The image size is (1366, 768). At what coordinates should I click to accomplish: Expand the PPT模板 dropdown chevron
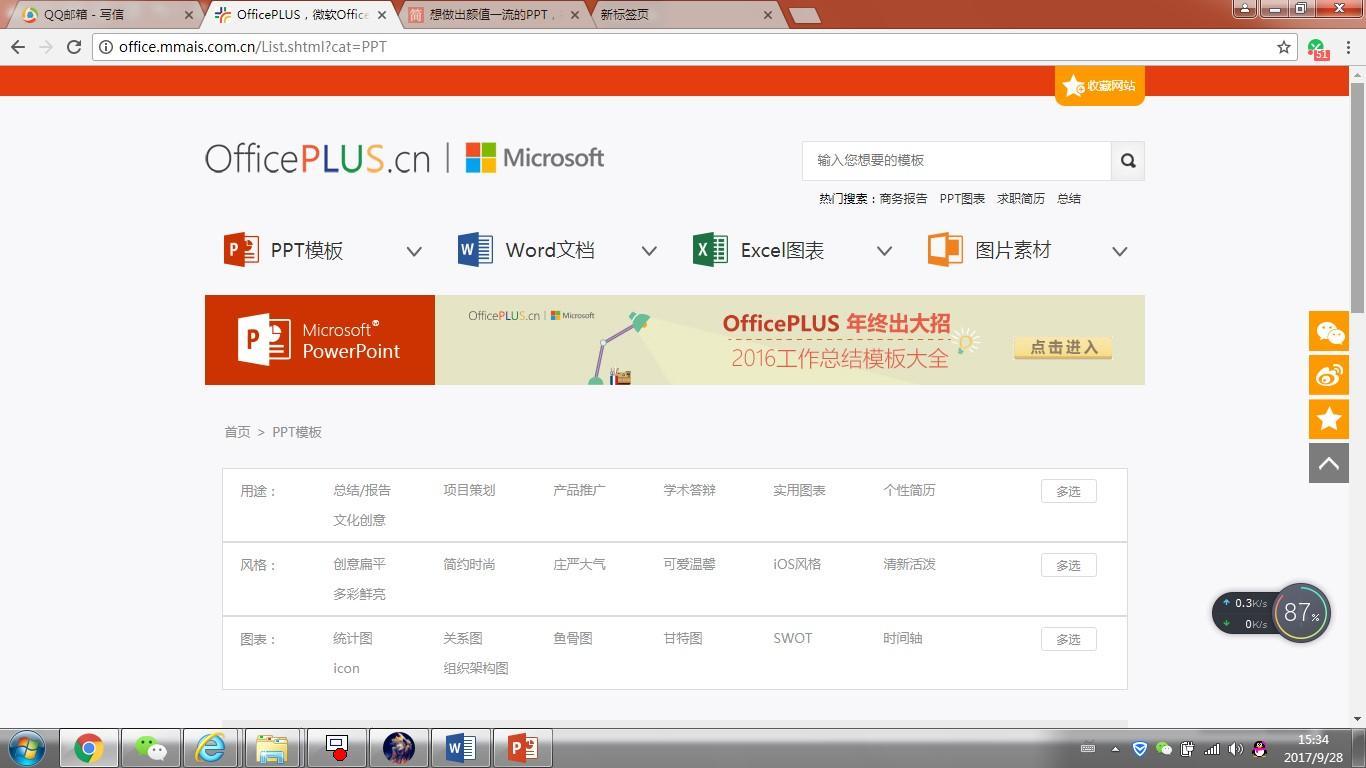click(x=414, y=251)
